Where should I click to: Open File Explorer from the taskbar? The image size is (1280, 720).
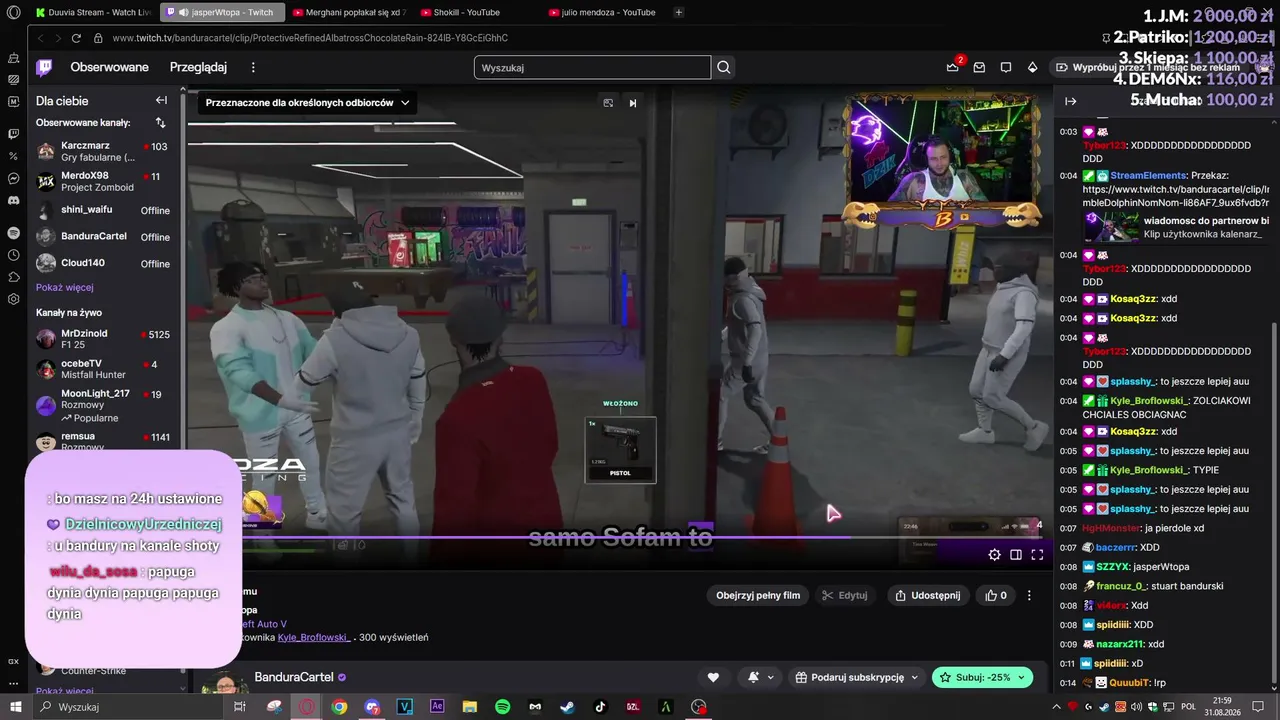(x=470, y=707)
